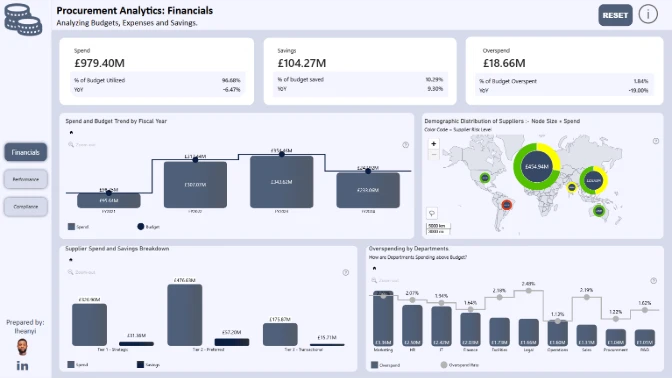Select the Financials page tab
Image resolution: width=672 pixels, height=378 pixels.
25,152
